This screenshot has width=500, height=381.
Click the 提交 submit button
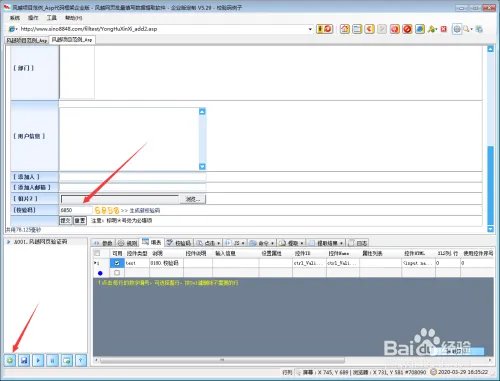click(66, 221)
